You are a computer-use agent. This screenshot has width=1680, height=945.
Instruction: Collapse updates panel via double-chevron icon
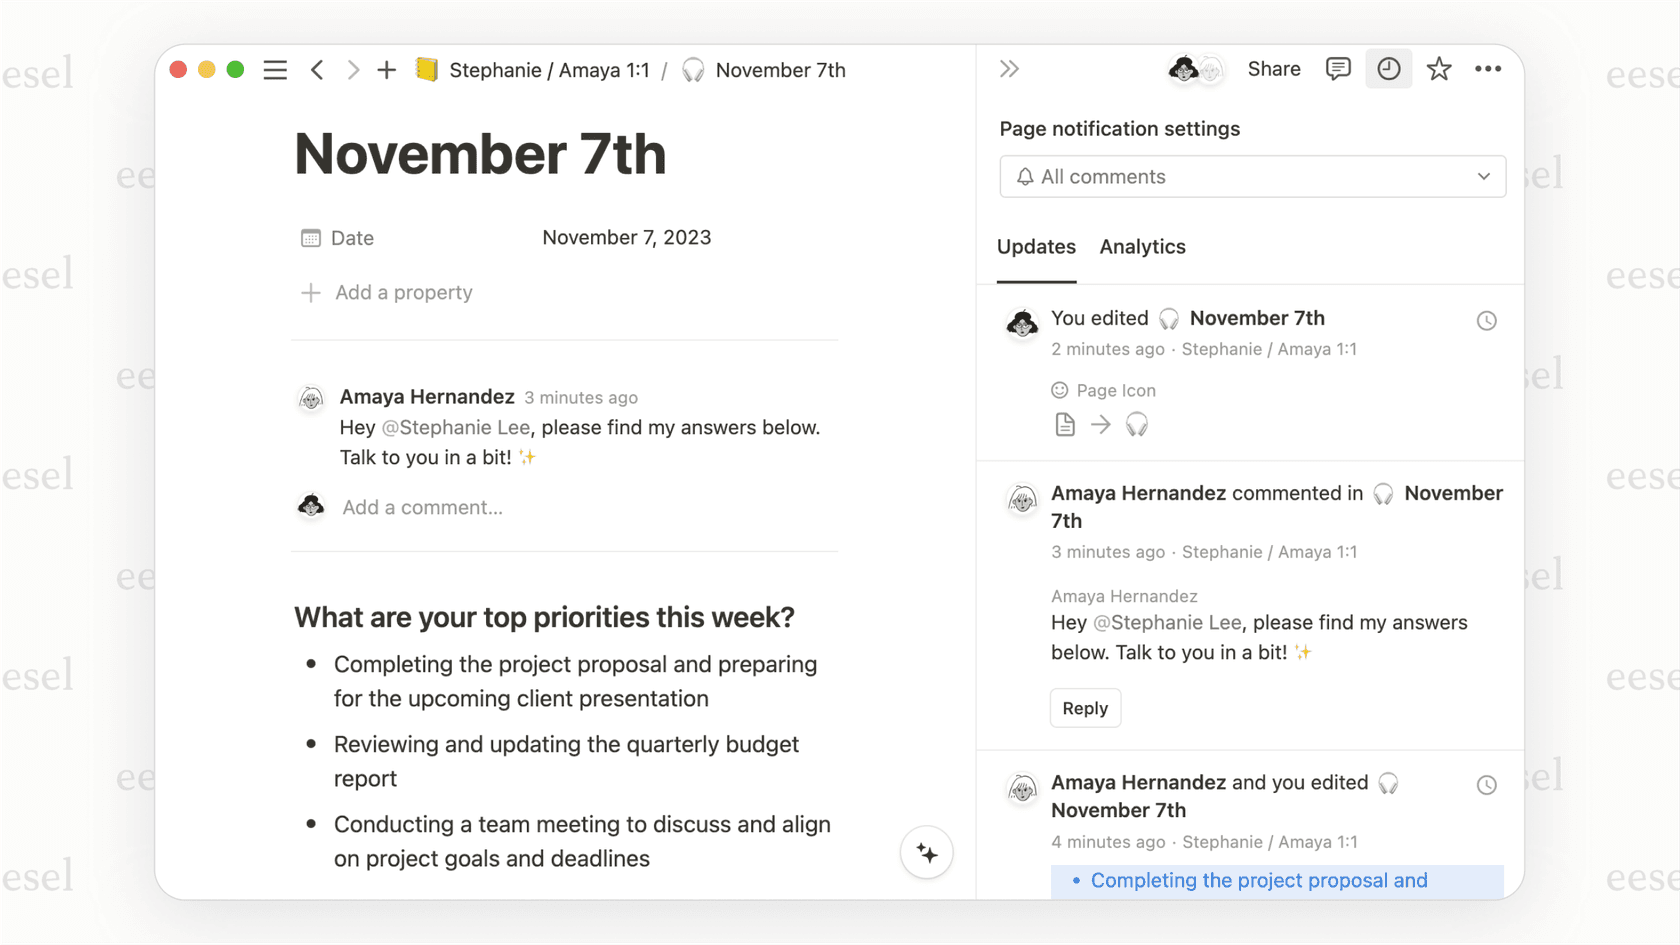click(1009, 69)
